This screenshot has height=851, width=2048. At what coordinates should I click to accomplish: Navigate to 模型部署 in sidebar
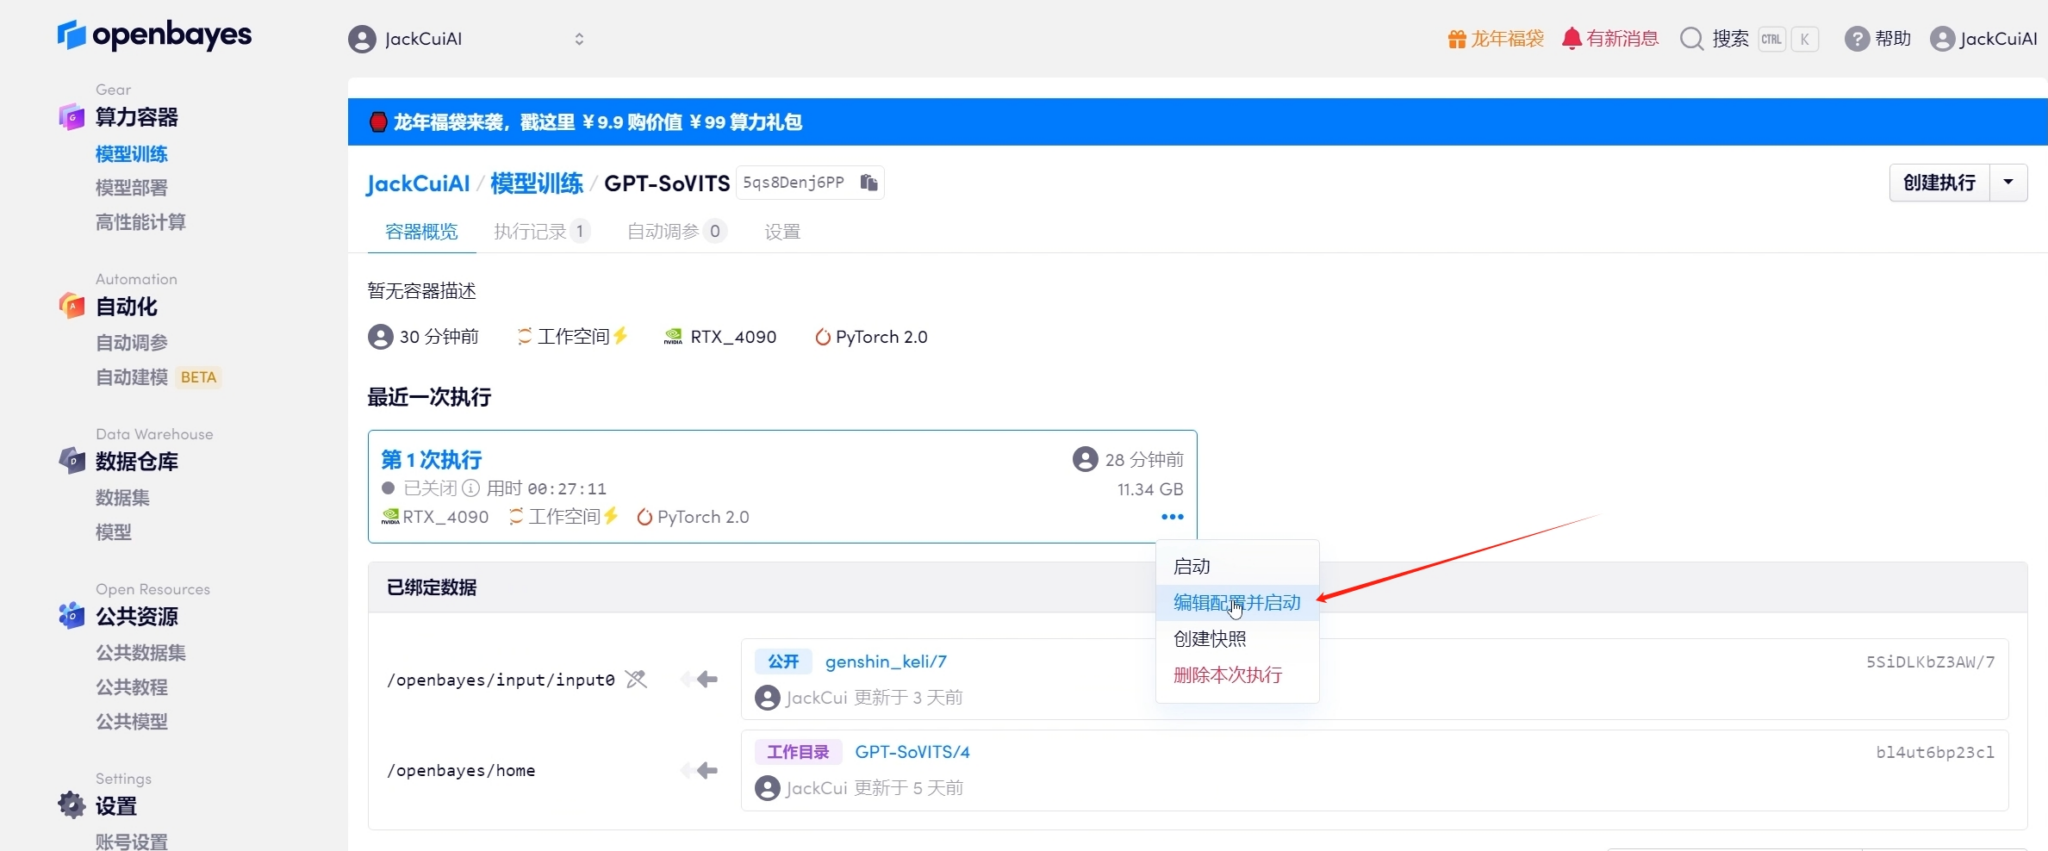pos(131,188)
